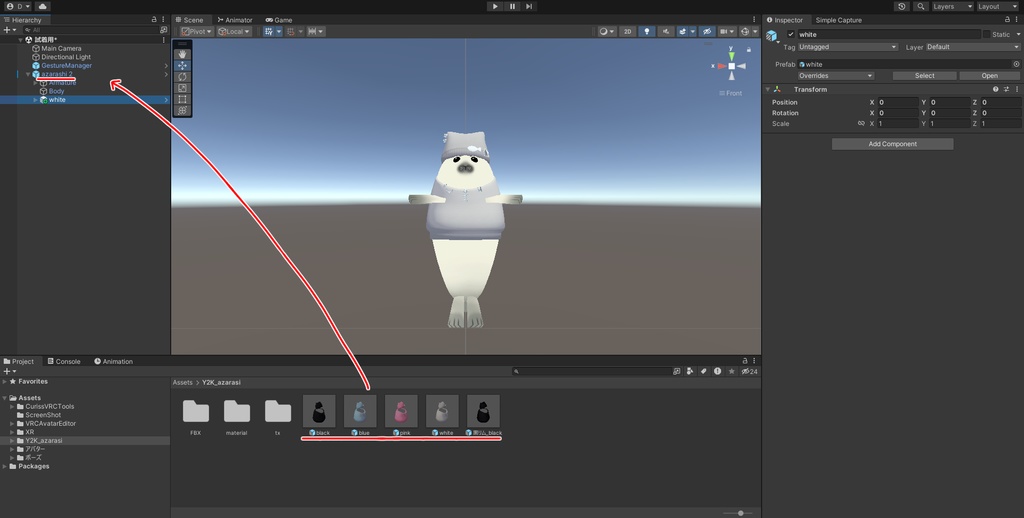
Task: Click the Pause button
Action: [512, 6]
